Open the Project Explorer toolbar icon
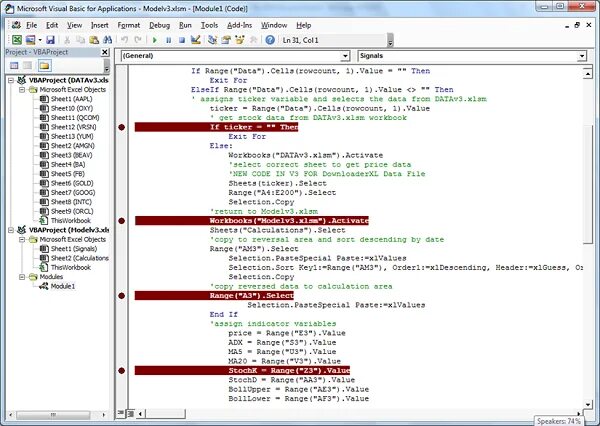This screenshot has width=600, height=426. (x=212, y=40)
